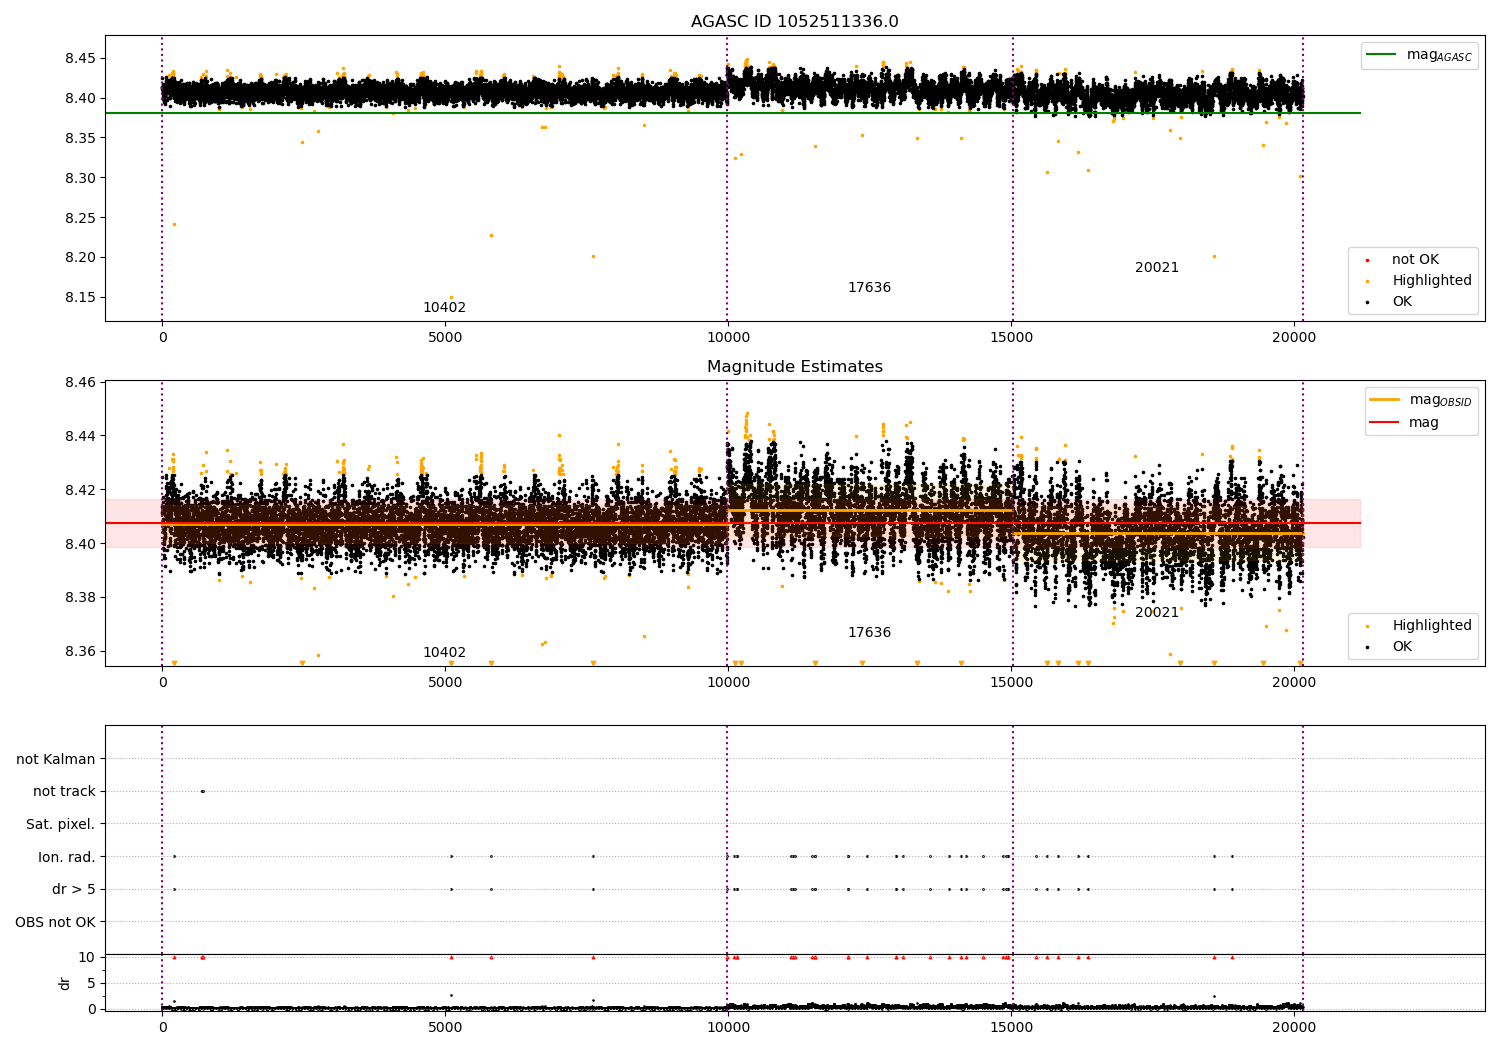Click the 20000 x-axis tick under the dr plot
Image resolution: width=1500 pixels, height=1050 pixels.
coord(1294,1027)
